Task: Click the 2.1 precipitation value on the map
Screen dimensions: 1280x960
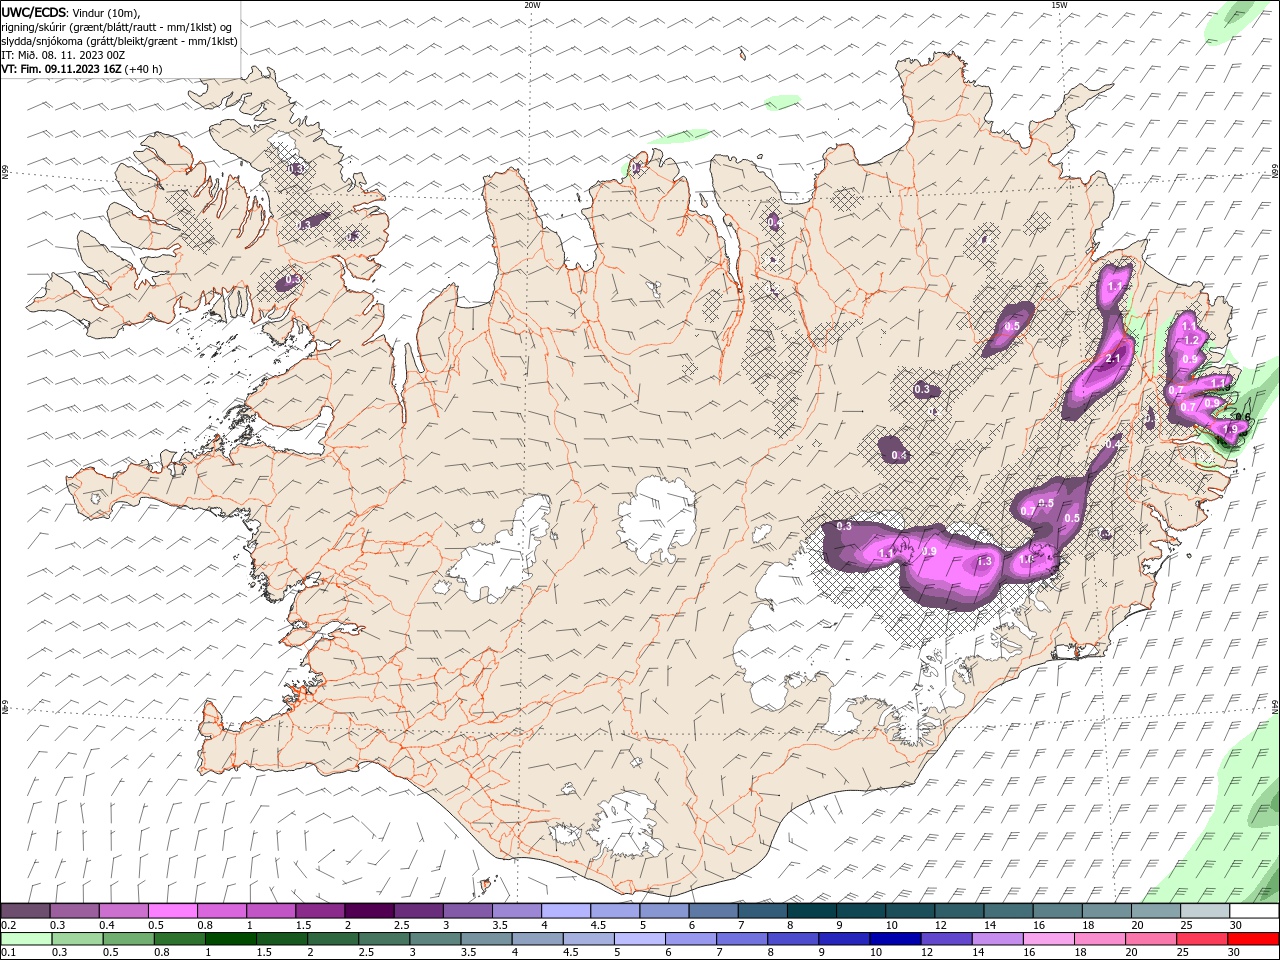Action: [1115, 358]
